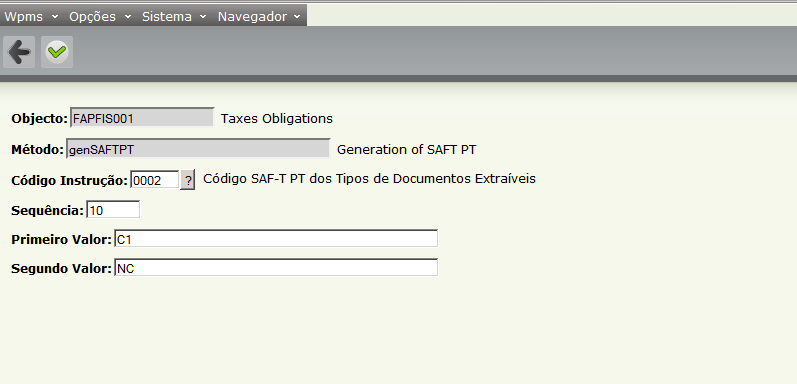Focus the Primeiro Valor field containing C1
The height and width of the screenshot is (384, 797).
[x=276, y=239]
